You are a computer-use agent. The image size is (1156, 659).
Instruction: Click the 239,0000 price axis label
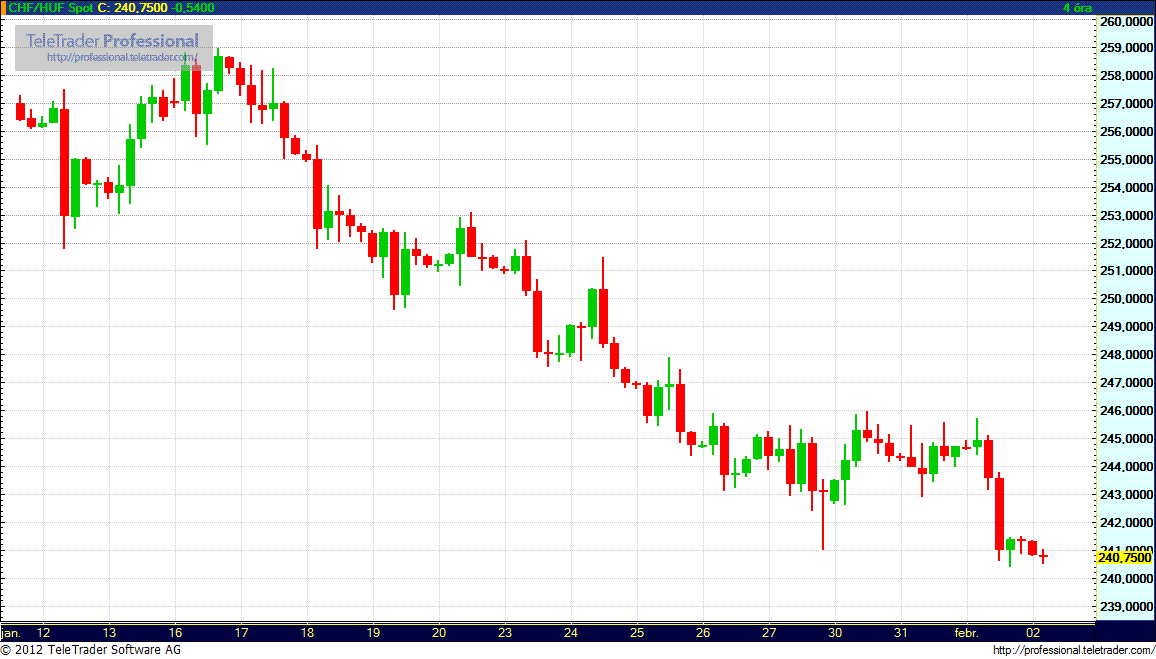(x=1127, y=607)
